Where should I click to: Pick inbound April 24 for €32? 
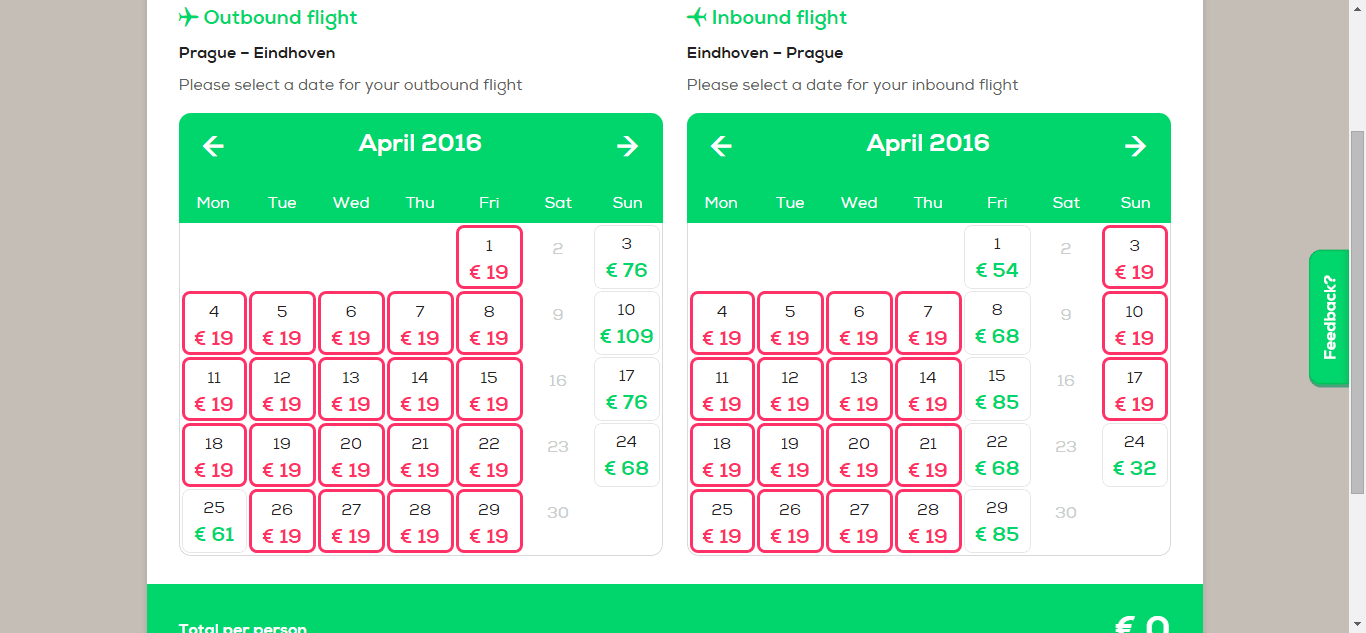pyautogui.click(x=1135, y=456)
